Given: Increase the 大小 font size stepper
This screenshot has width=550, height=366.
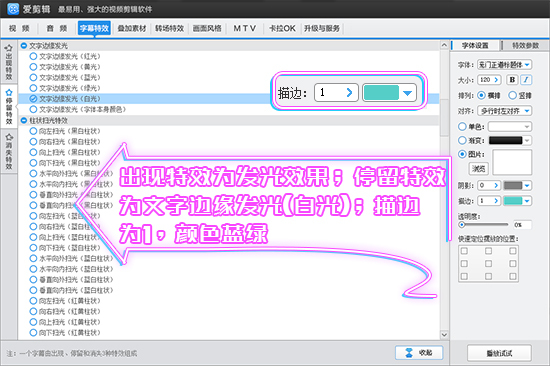Looking at the screenshot, I should point(496,80).
